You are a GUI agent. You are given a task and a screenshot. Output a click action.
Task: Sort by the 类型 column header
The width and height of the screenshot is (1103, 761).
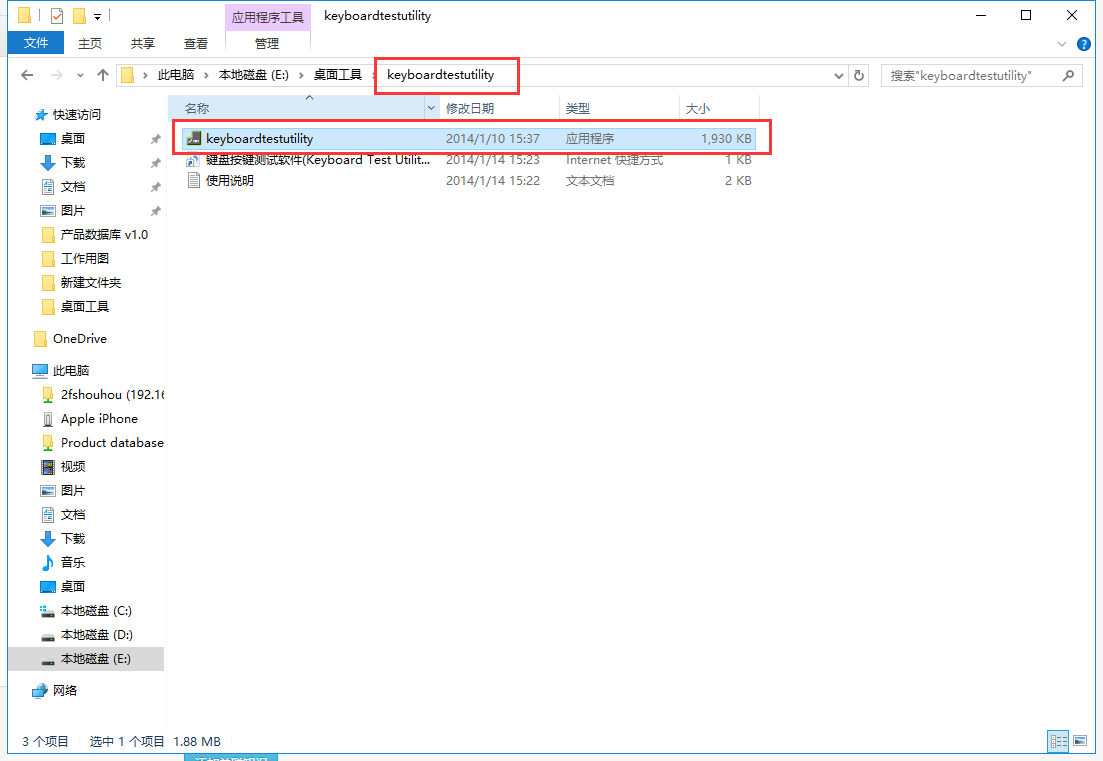(x=619, y=108)
